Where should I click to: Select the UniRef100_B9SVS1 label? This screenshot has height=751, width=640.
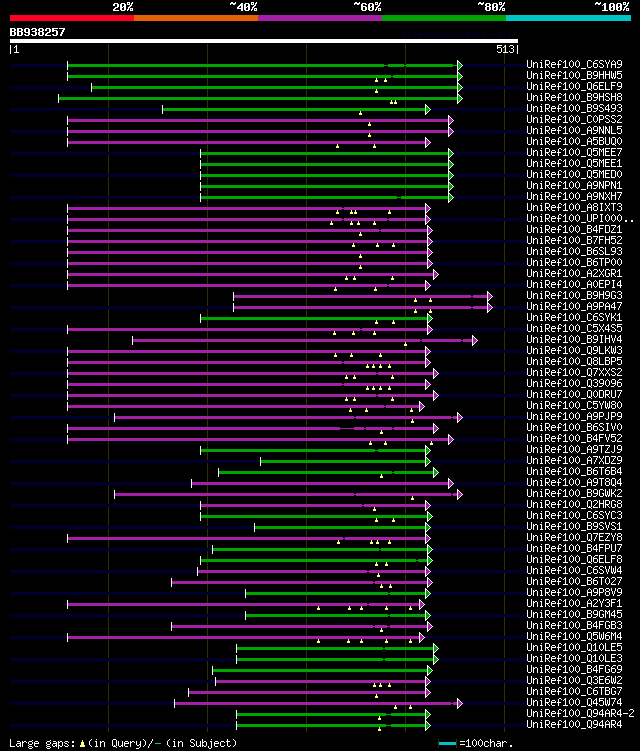574,527
